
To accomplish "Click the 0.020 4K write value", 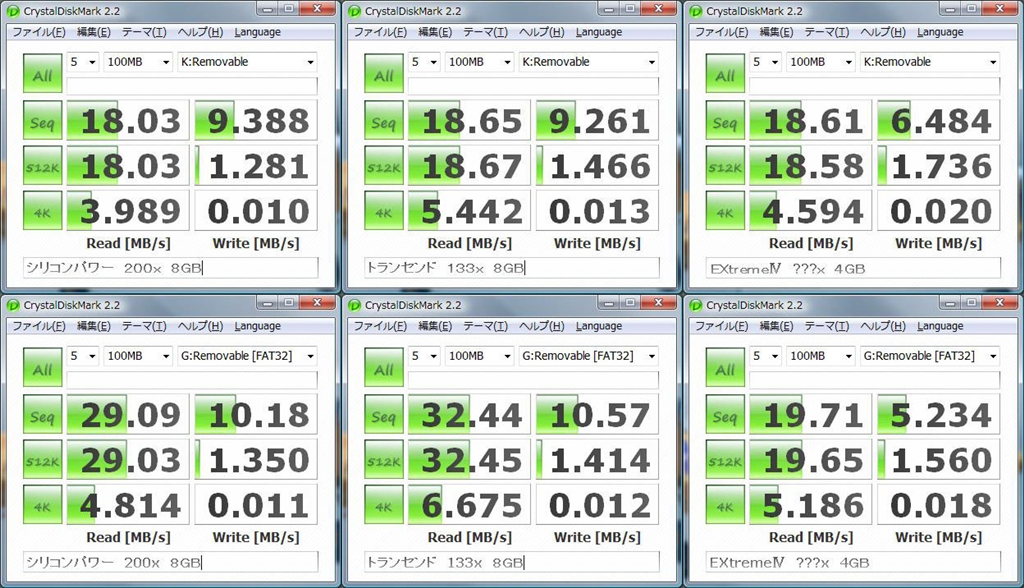I will [939, 210].
